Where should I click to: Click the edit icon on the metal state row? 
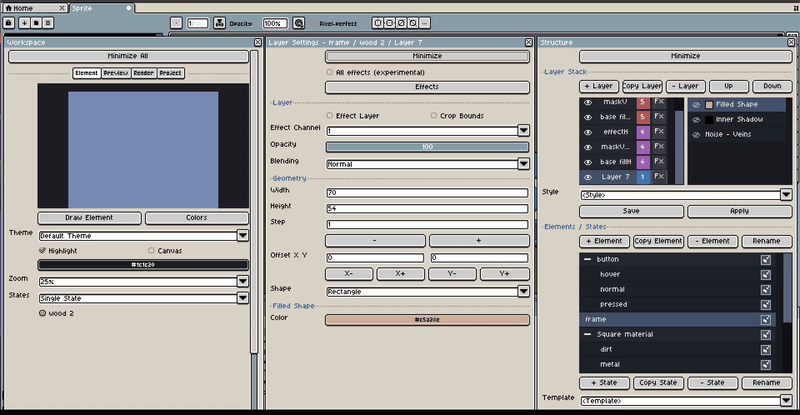[x=765, y=364]
